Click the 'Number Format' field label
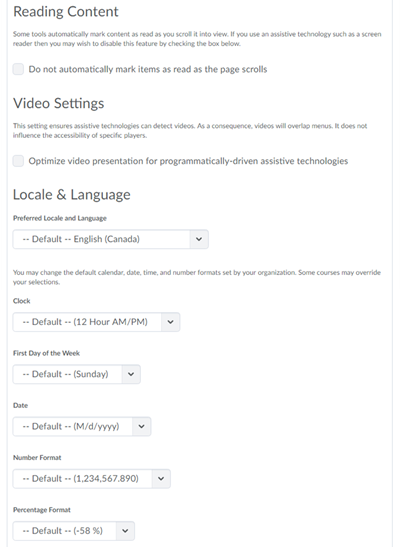This screenshot has width=400, height=547. (37, 458)
